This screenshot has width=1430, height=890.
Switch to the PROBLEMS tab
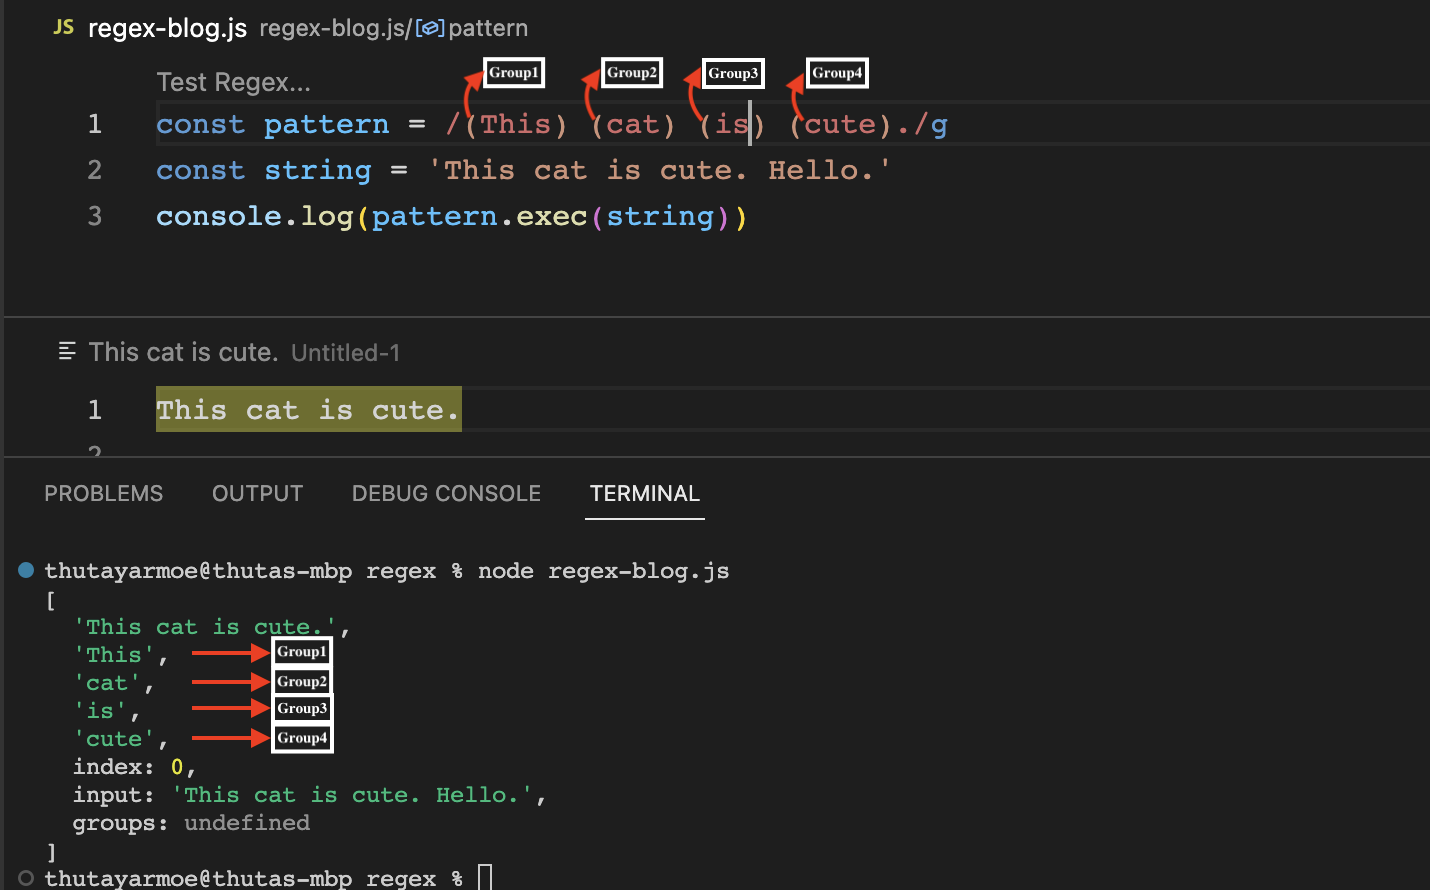103,493
